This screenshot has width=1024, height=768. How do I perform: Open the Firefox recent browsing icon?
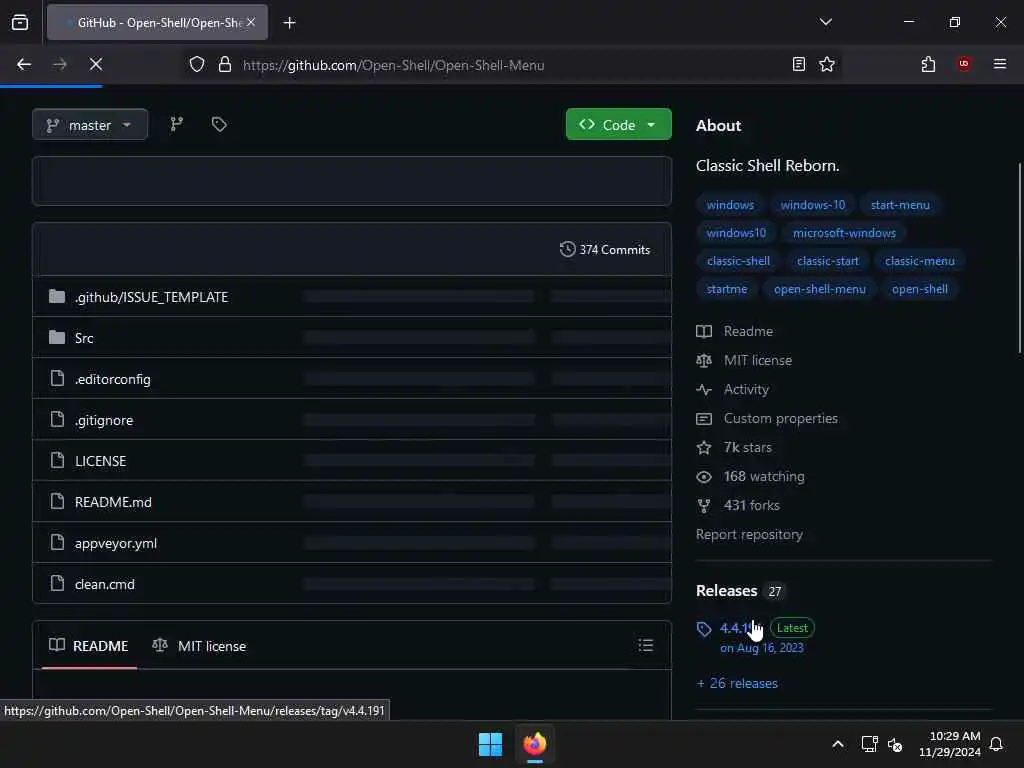[20, 22]
